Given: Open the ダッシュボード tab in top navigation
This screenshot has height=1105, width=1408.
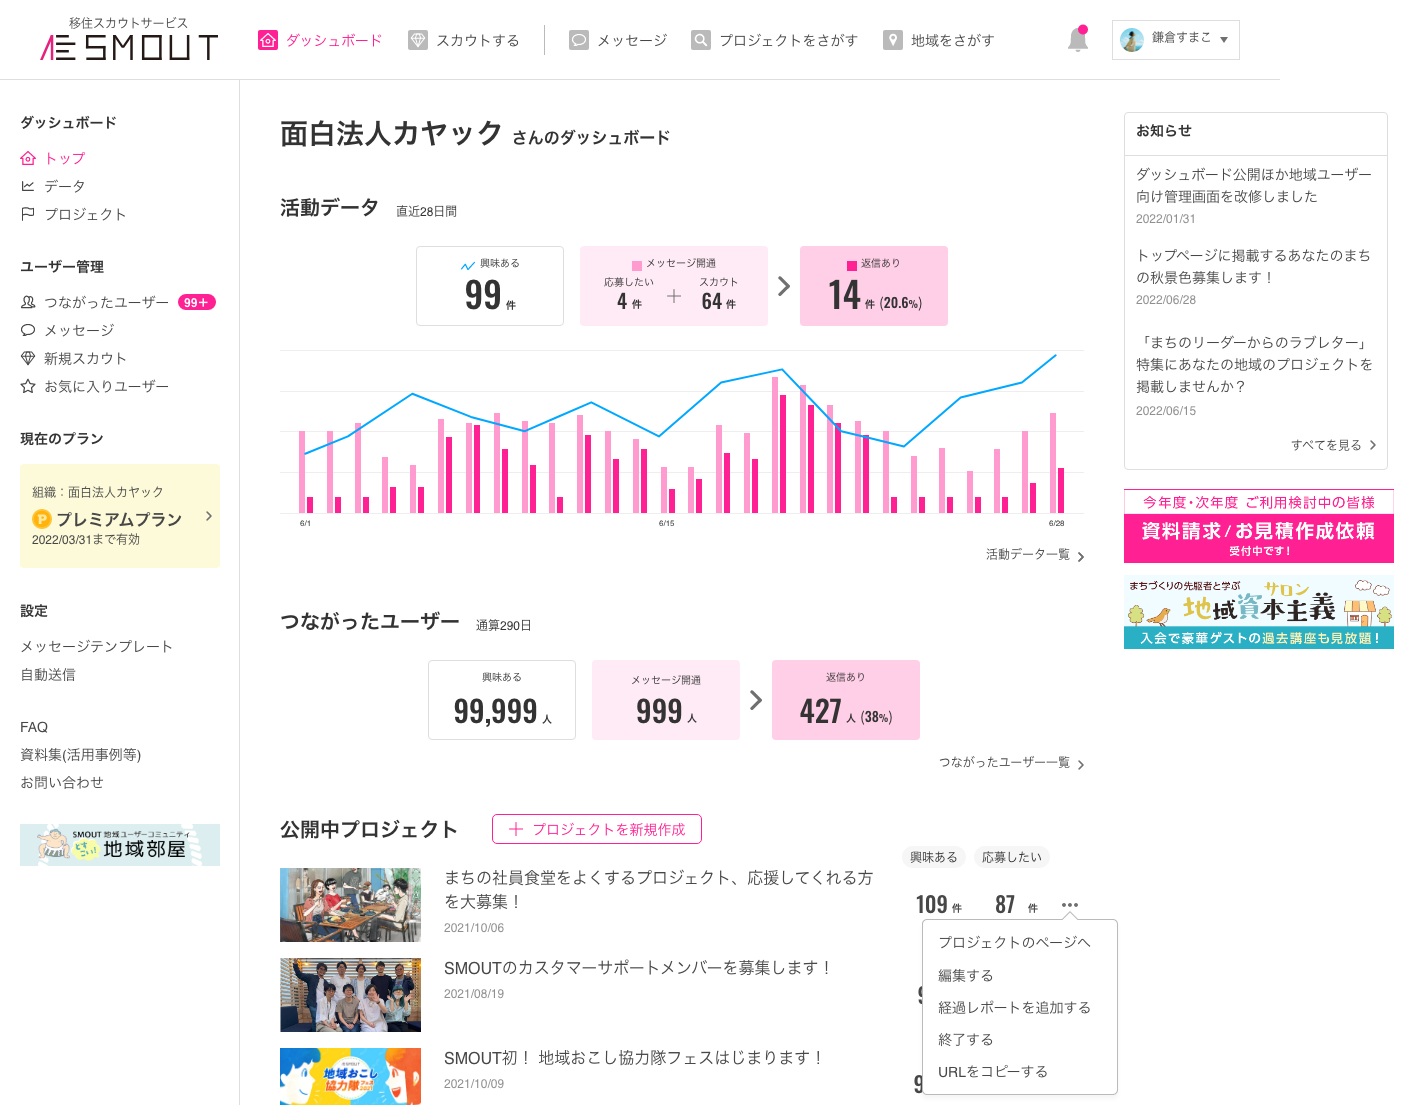Looking at the screenshot, I should pos(320,40).
